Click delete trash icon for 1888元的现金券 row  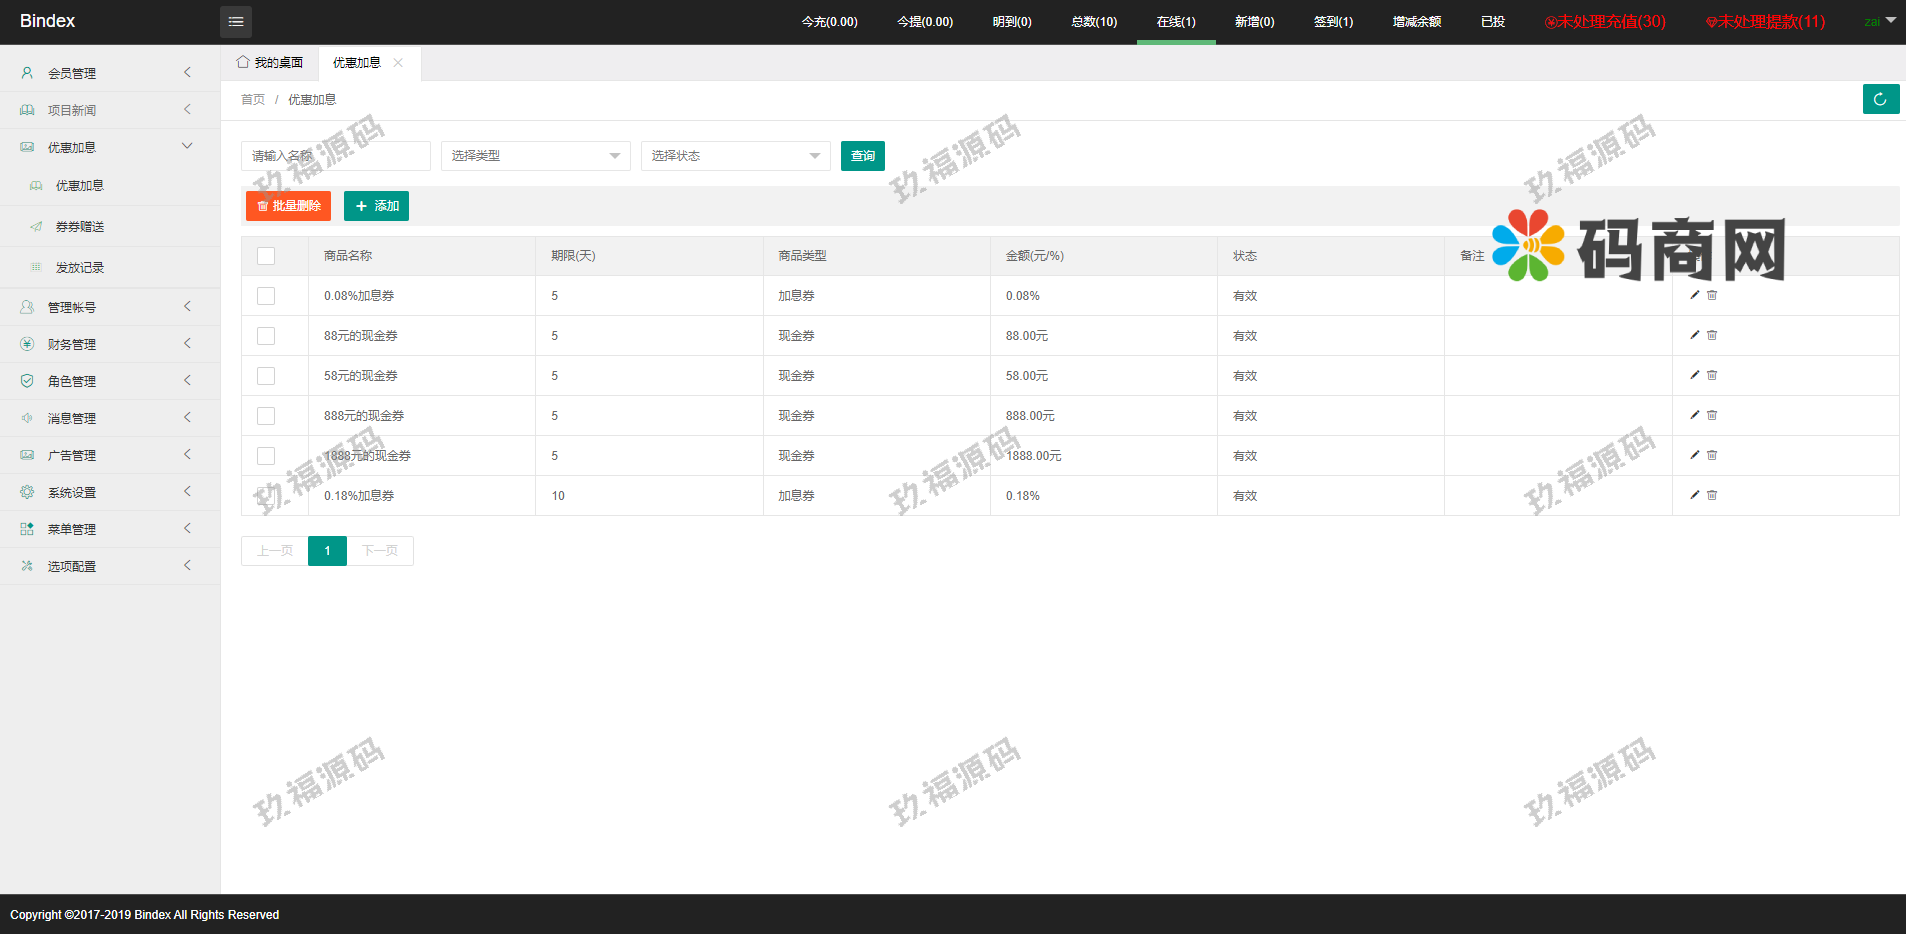[1712, 455]
